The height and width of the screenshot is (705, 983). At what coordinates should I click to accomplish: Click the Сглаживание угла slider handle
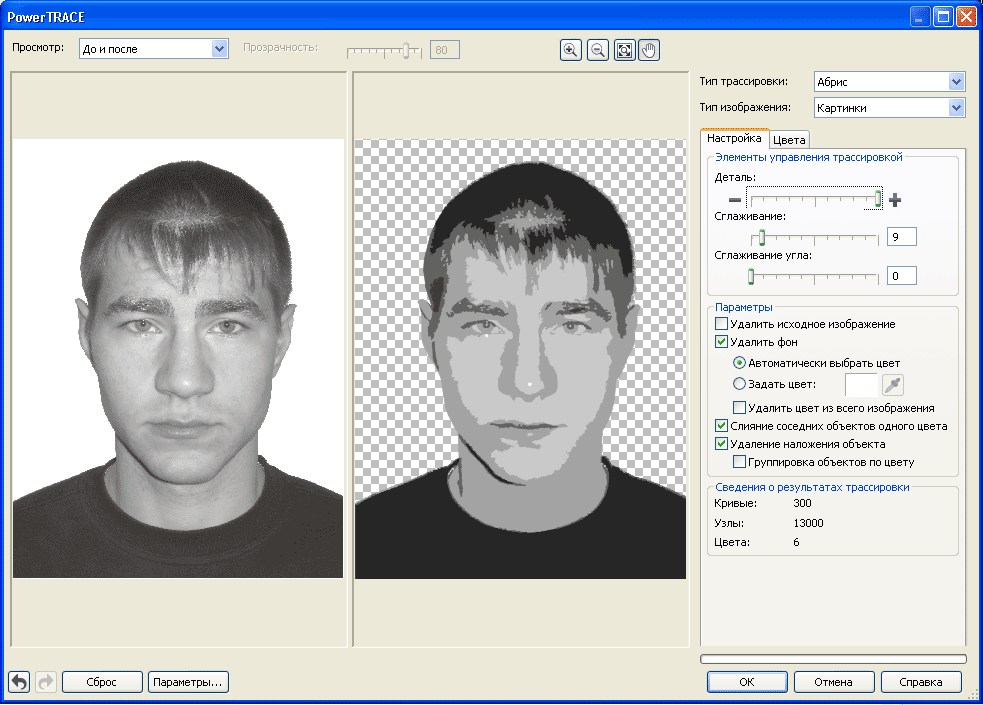point(750,276)
